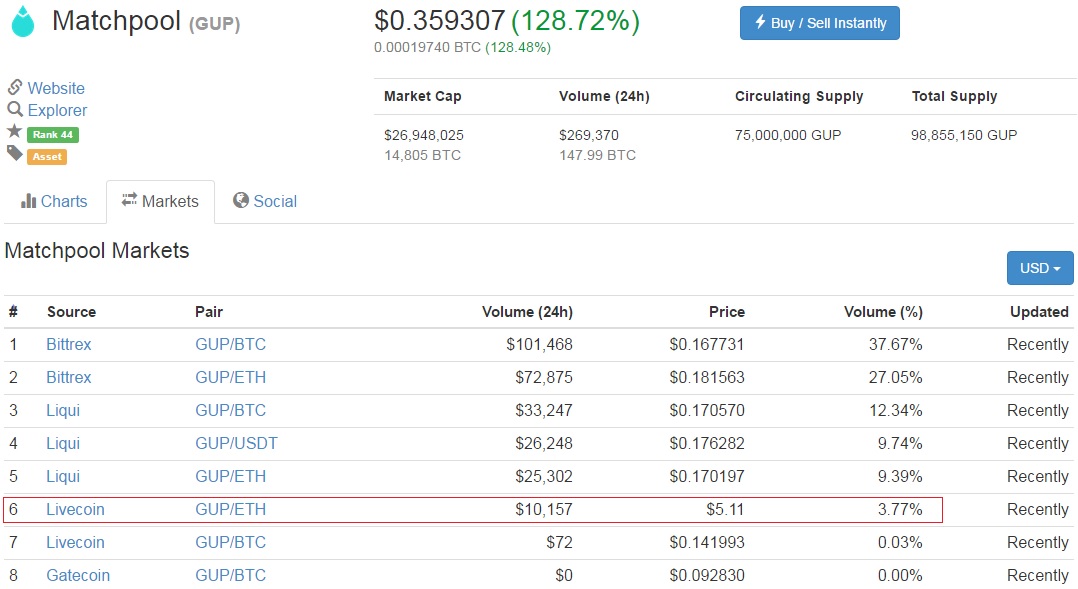Open Bittrex GUP/BTC pair link
This screenshot has height=589, width=1078.
(230, 344)
